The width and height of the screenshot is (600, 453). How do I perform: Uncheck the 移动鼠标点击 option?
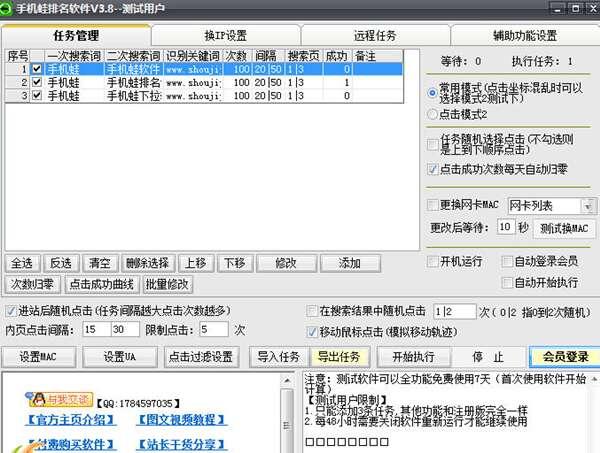311,329
